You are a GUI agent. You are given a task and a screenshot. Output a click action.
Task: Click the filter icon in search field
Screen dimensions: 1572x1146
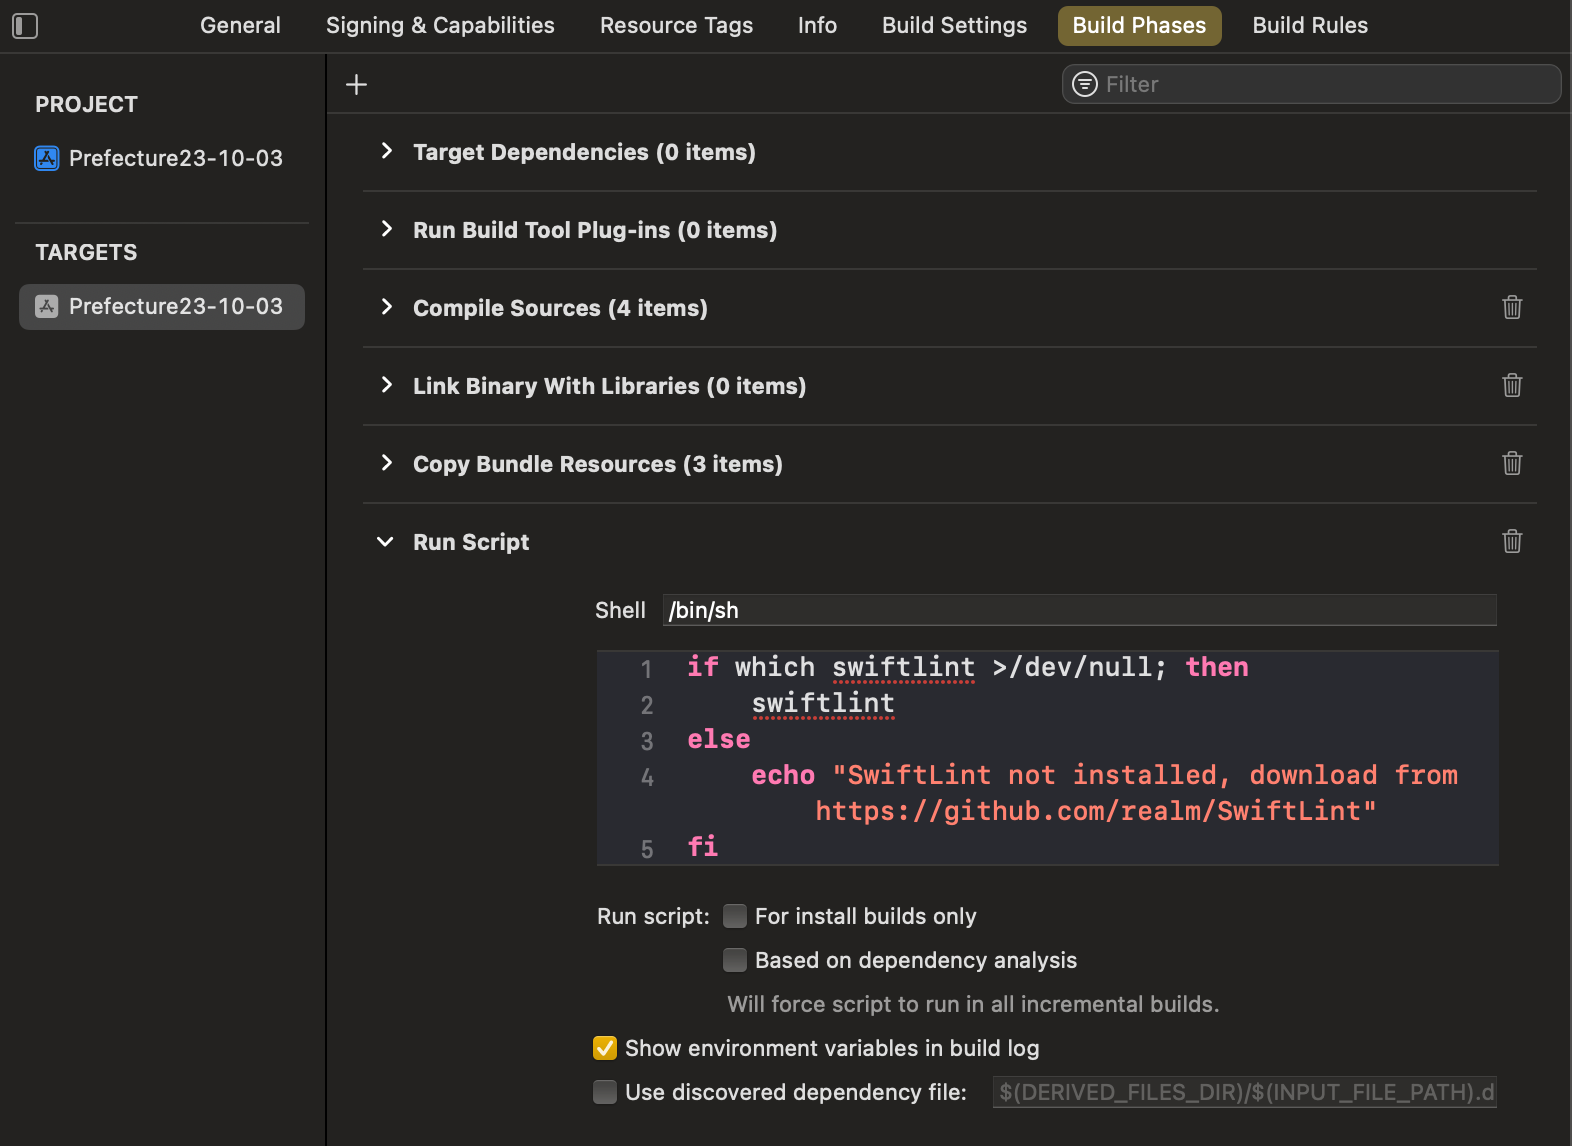(1084, 85)
